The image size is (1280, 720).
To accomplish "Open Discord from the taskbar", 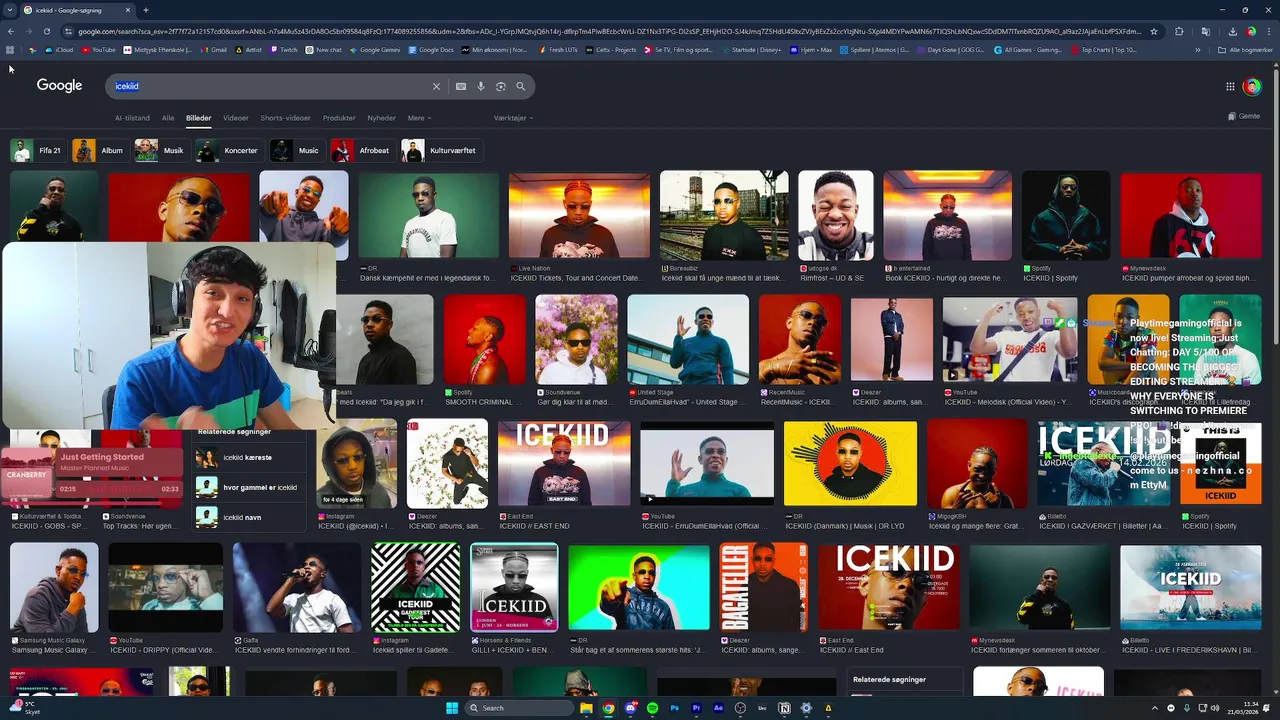I will click(630, 708).
